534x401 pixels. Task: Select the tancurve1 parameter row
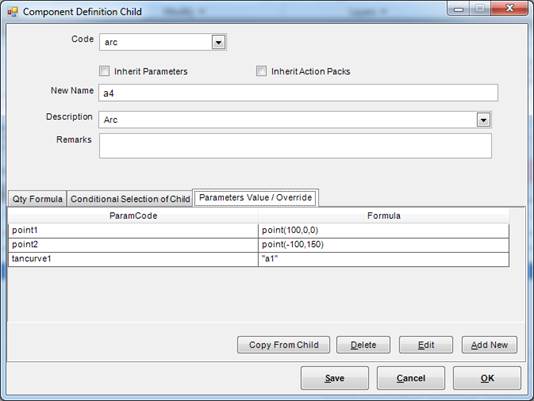(x=259, y=259)
